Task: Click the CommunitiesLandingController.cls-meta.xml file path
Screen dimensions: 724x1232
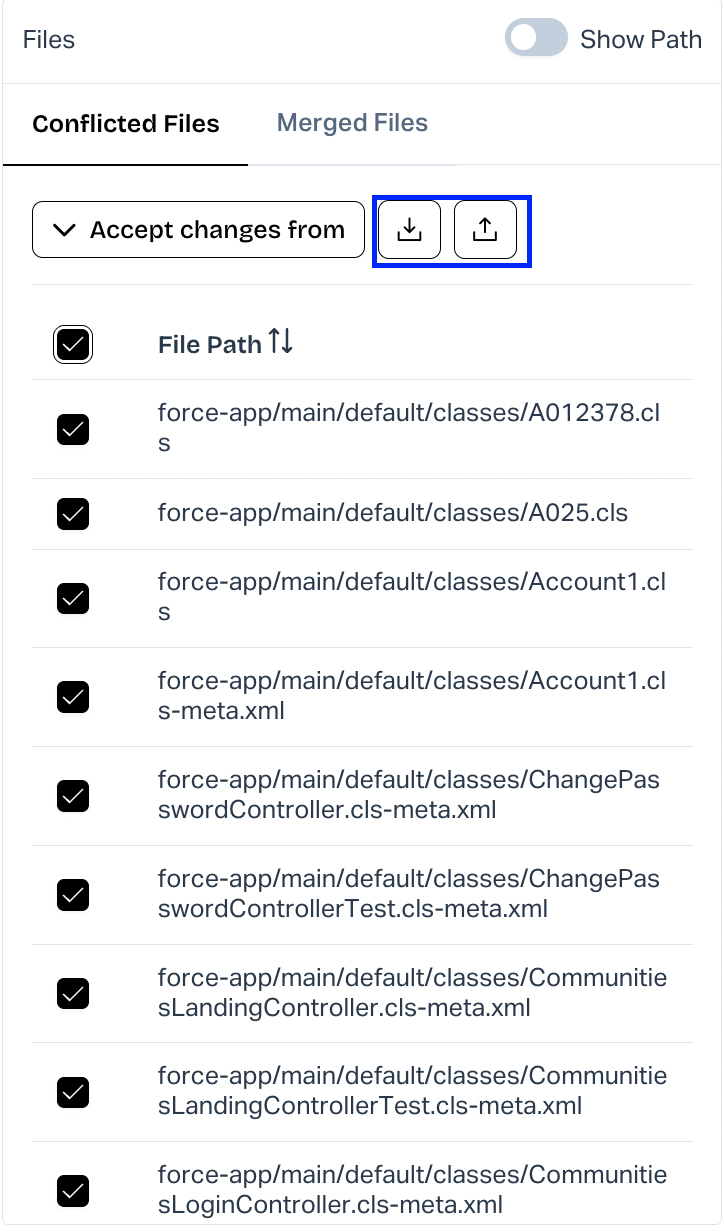Action: 412,992
